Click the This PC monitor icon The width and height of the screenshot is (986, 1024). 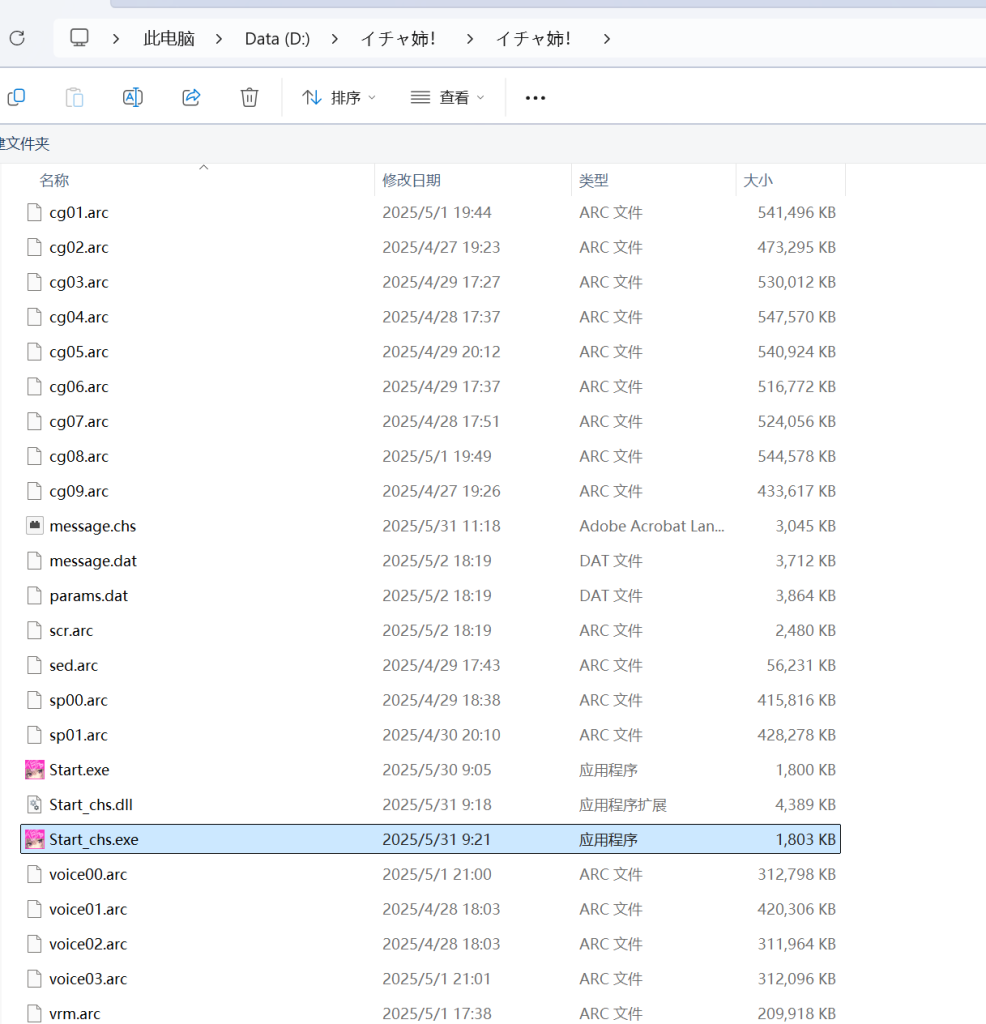[80, 39]
